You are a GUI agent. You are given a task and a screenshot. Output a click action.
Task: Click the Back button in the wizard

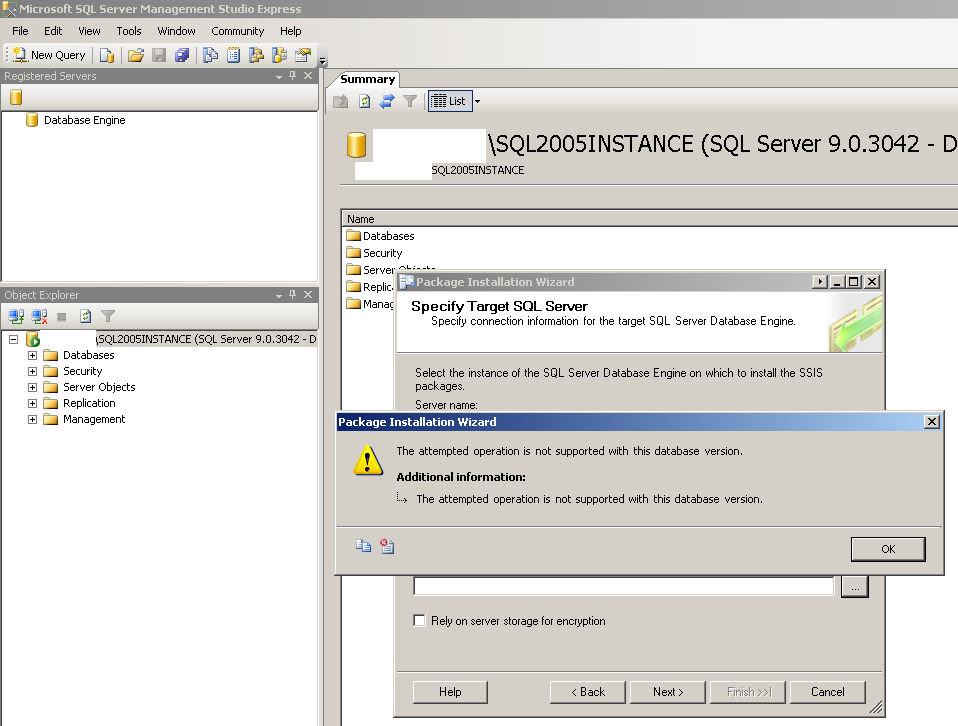point(587,691)
